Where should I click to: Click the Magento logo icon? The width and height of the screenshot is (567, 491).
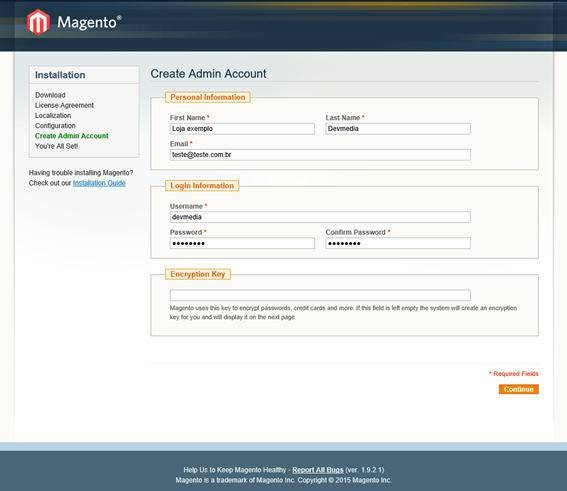tap(38, 22)
